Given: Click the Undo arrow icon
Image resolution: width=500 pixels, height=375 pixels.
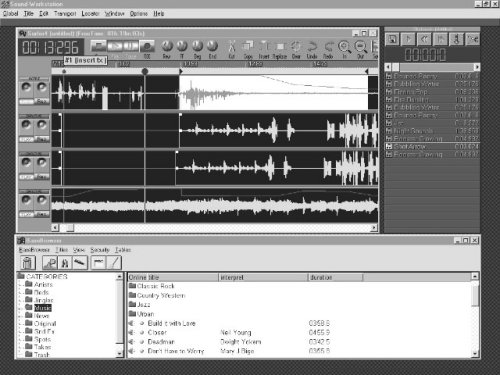Looking at the screenshot, I should tap(312, 46).
